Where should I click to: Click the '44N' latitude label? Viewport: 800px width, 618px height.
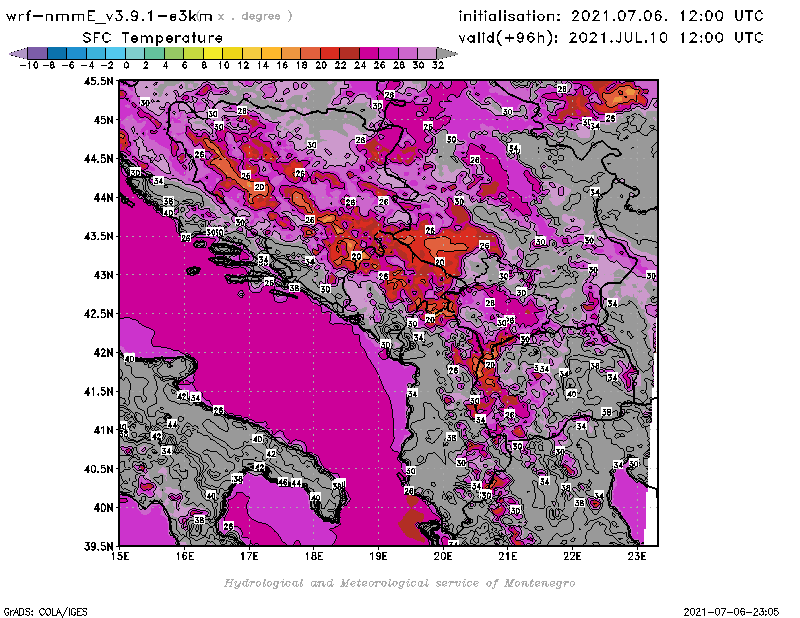point(103,197)
